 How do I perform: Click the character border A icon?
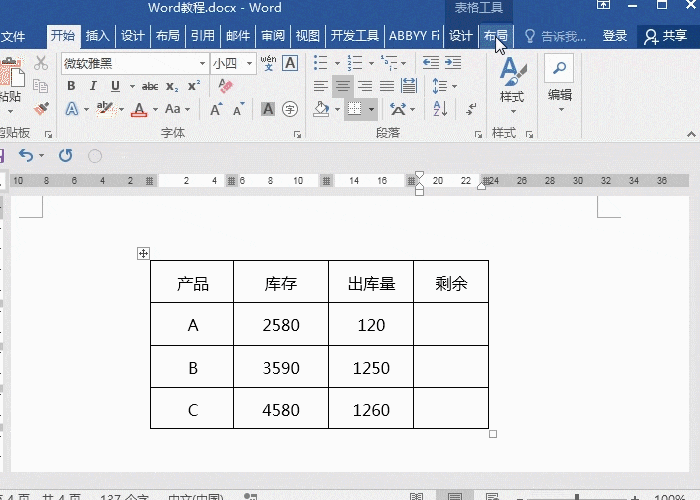290,63
